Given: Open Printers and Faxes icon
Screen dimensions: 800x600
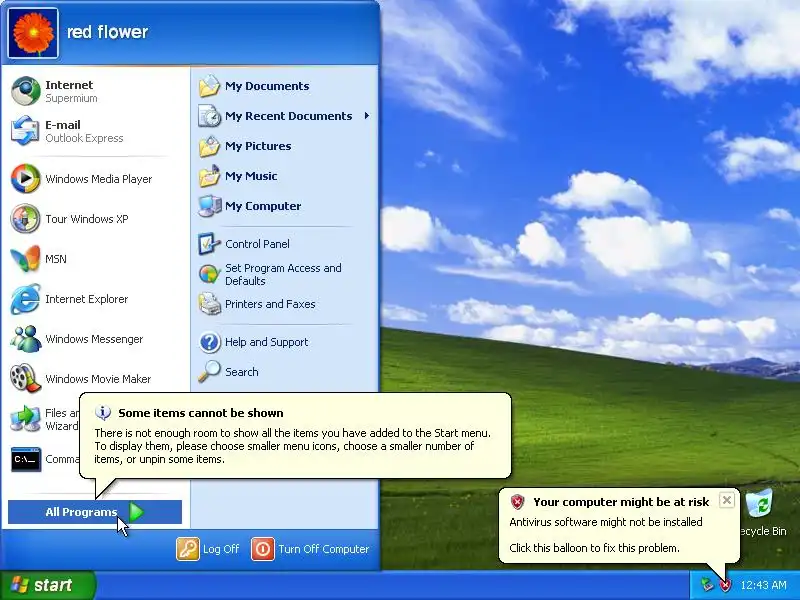Looking at the screenshot, I should (209, 304).
